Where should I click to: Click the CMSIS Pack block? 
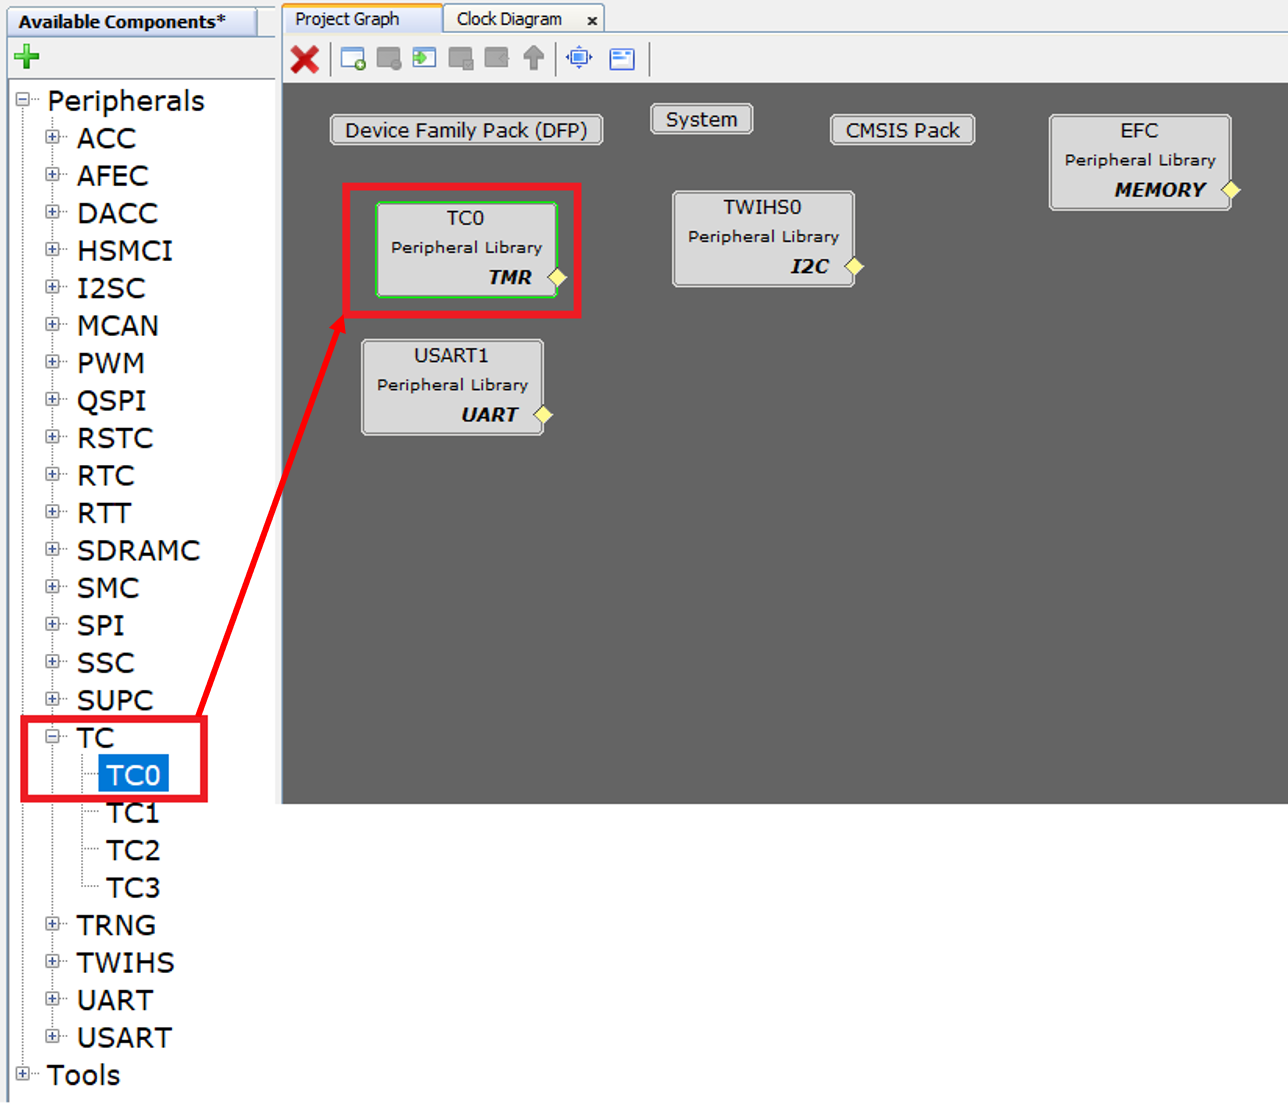coord(902,130)
